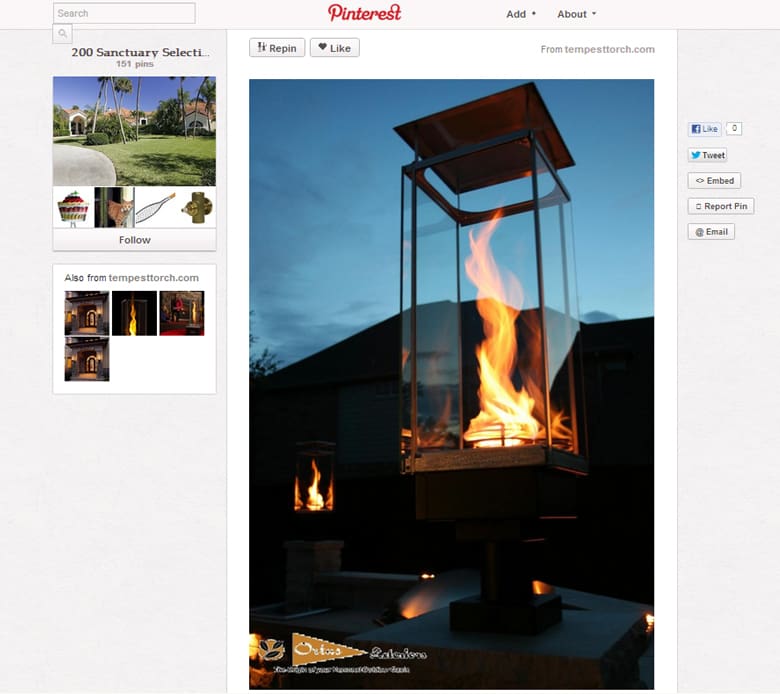Image resolution: width=780 pixels, height=694 pixels.
Task: Open the cupcake thumbnail on the board
Action: pos(74,208)
